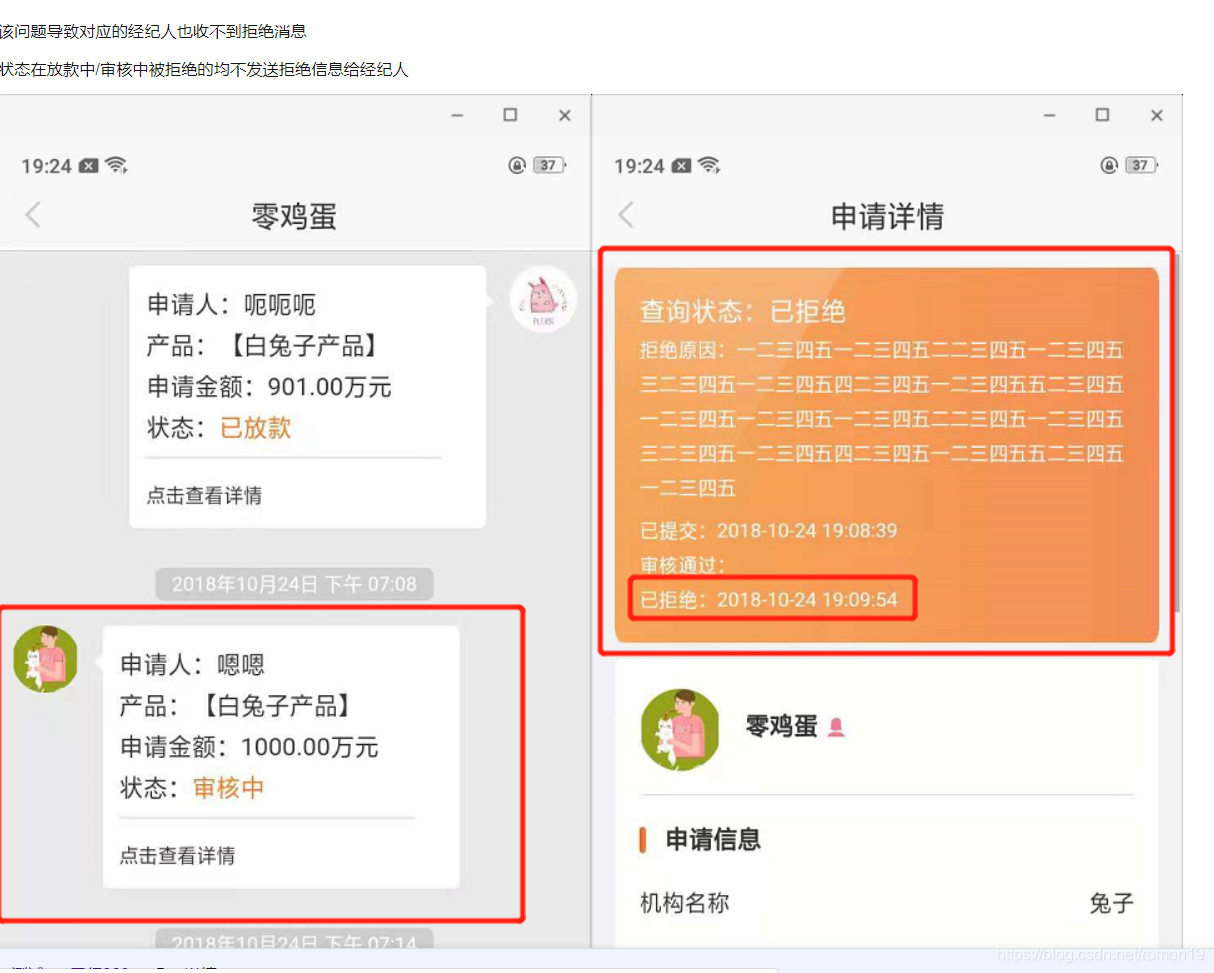Click the 申请人：嗯嗯 line
Viewport: 1214px width, 973px height.
[x=192, y=665]
